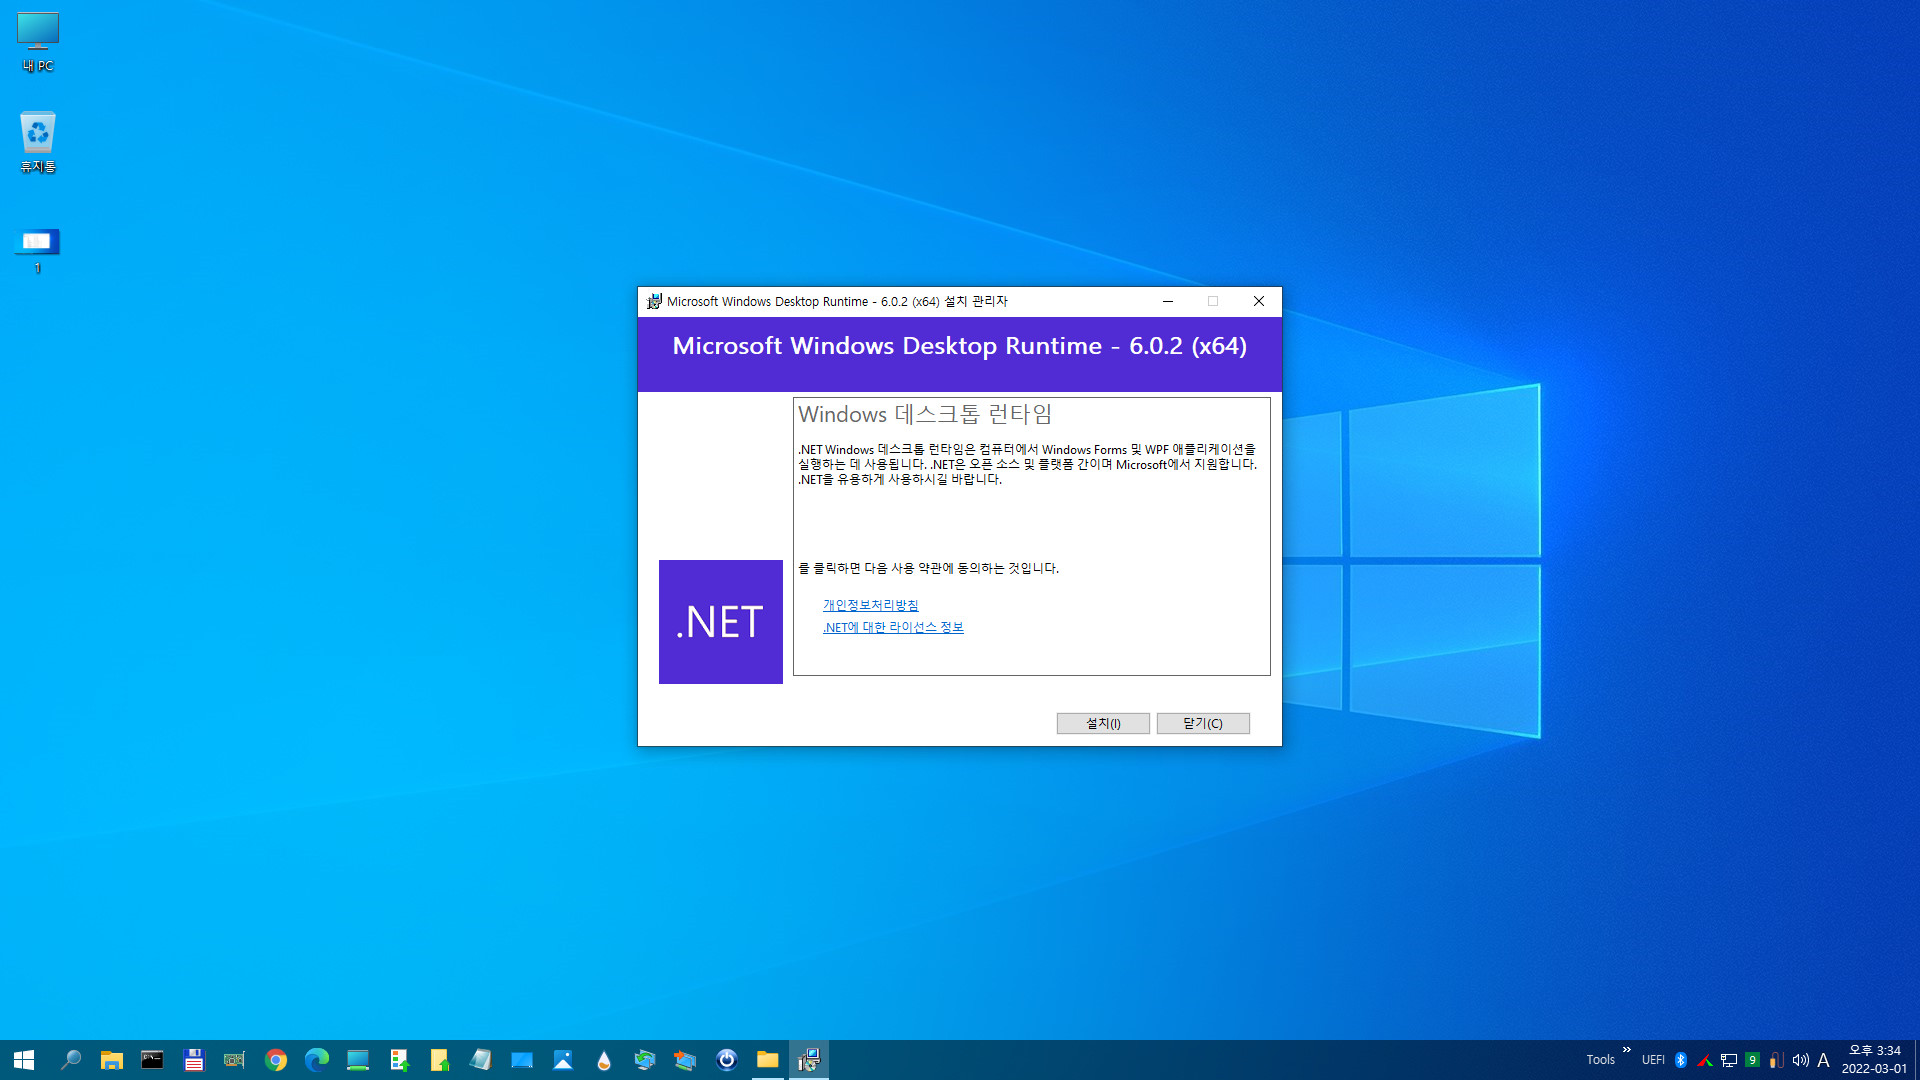Open the notepad taskbar icon
The height and width of the screenshot is (1080, 1920).
click(481, 1060)
